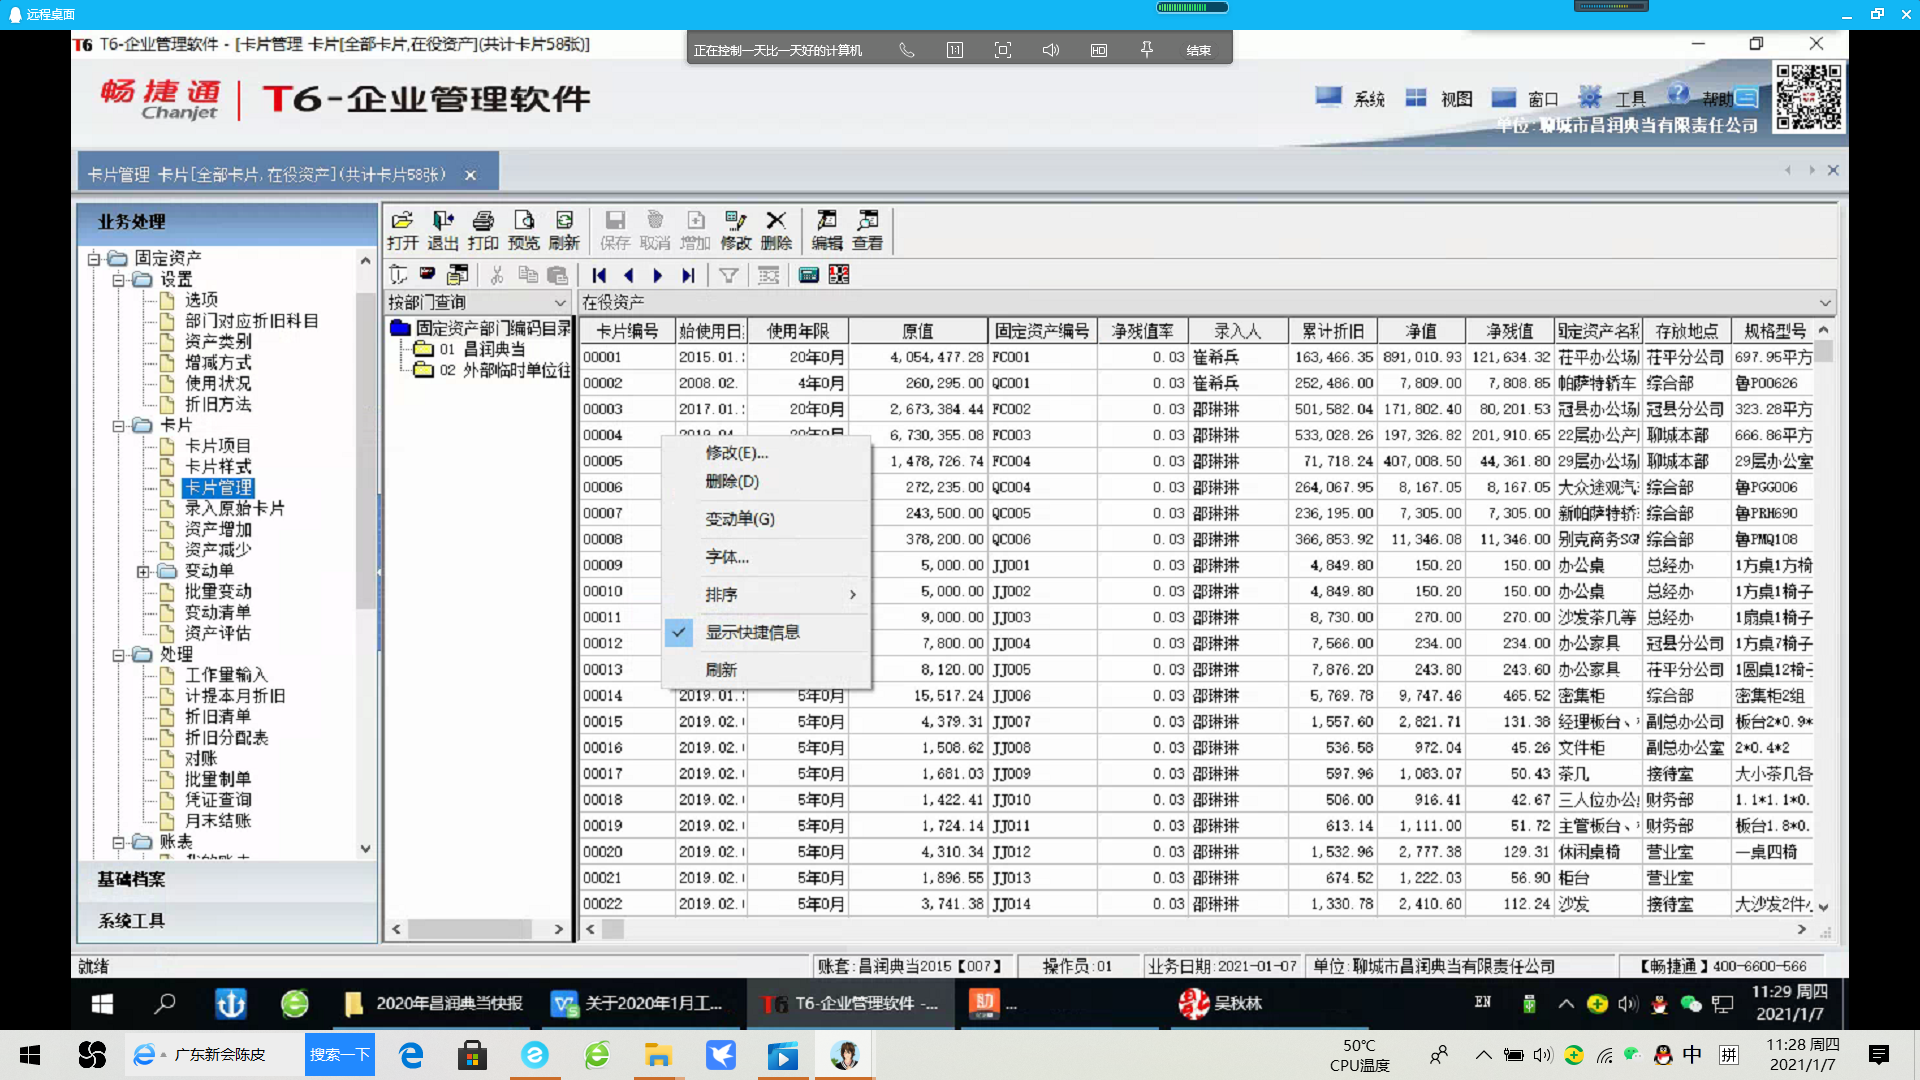Click 结束 in remote control bar
Viewport: 1920px width, 1080px height.
coord(1198,50)
